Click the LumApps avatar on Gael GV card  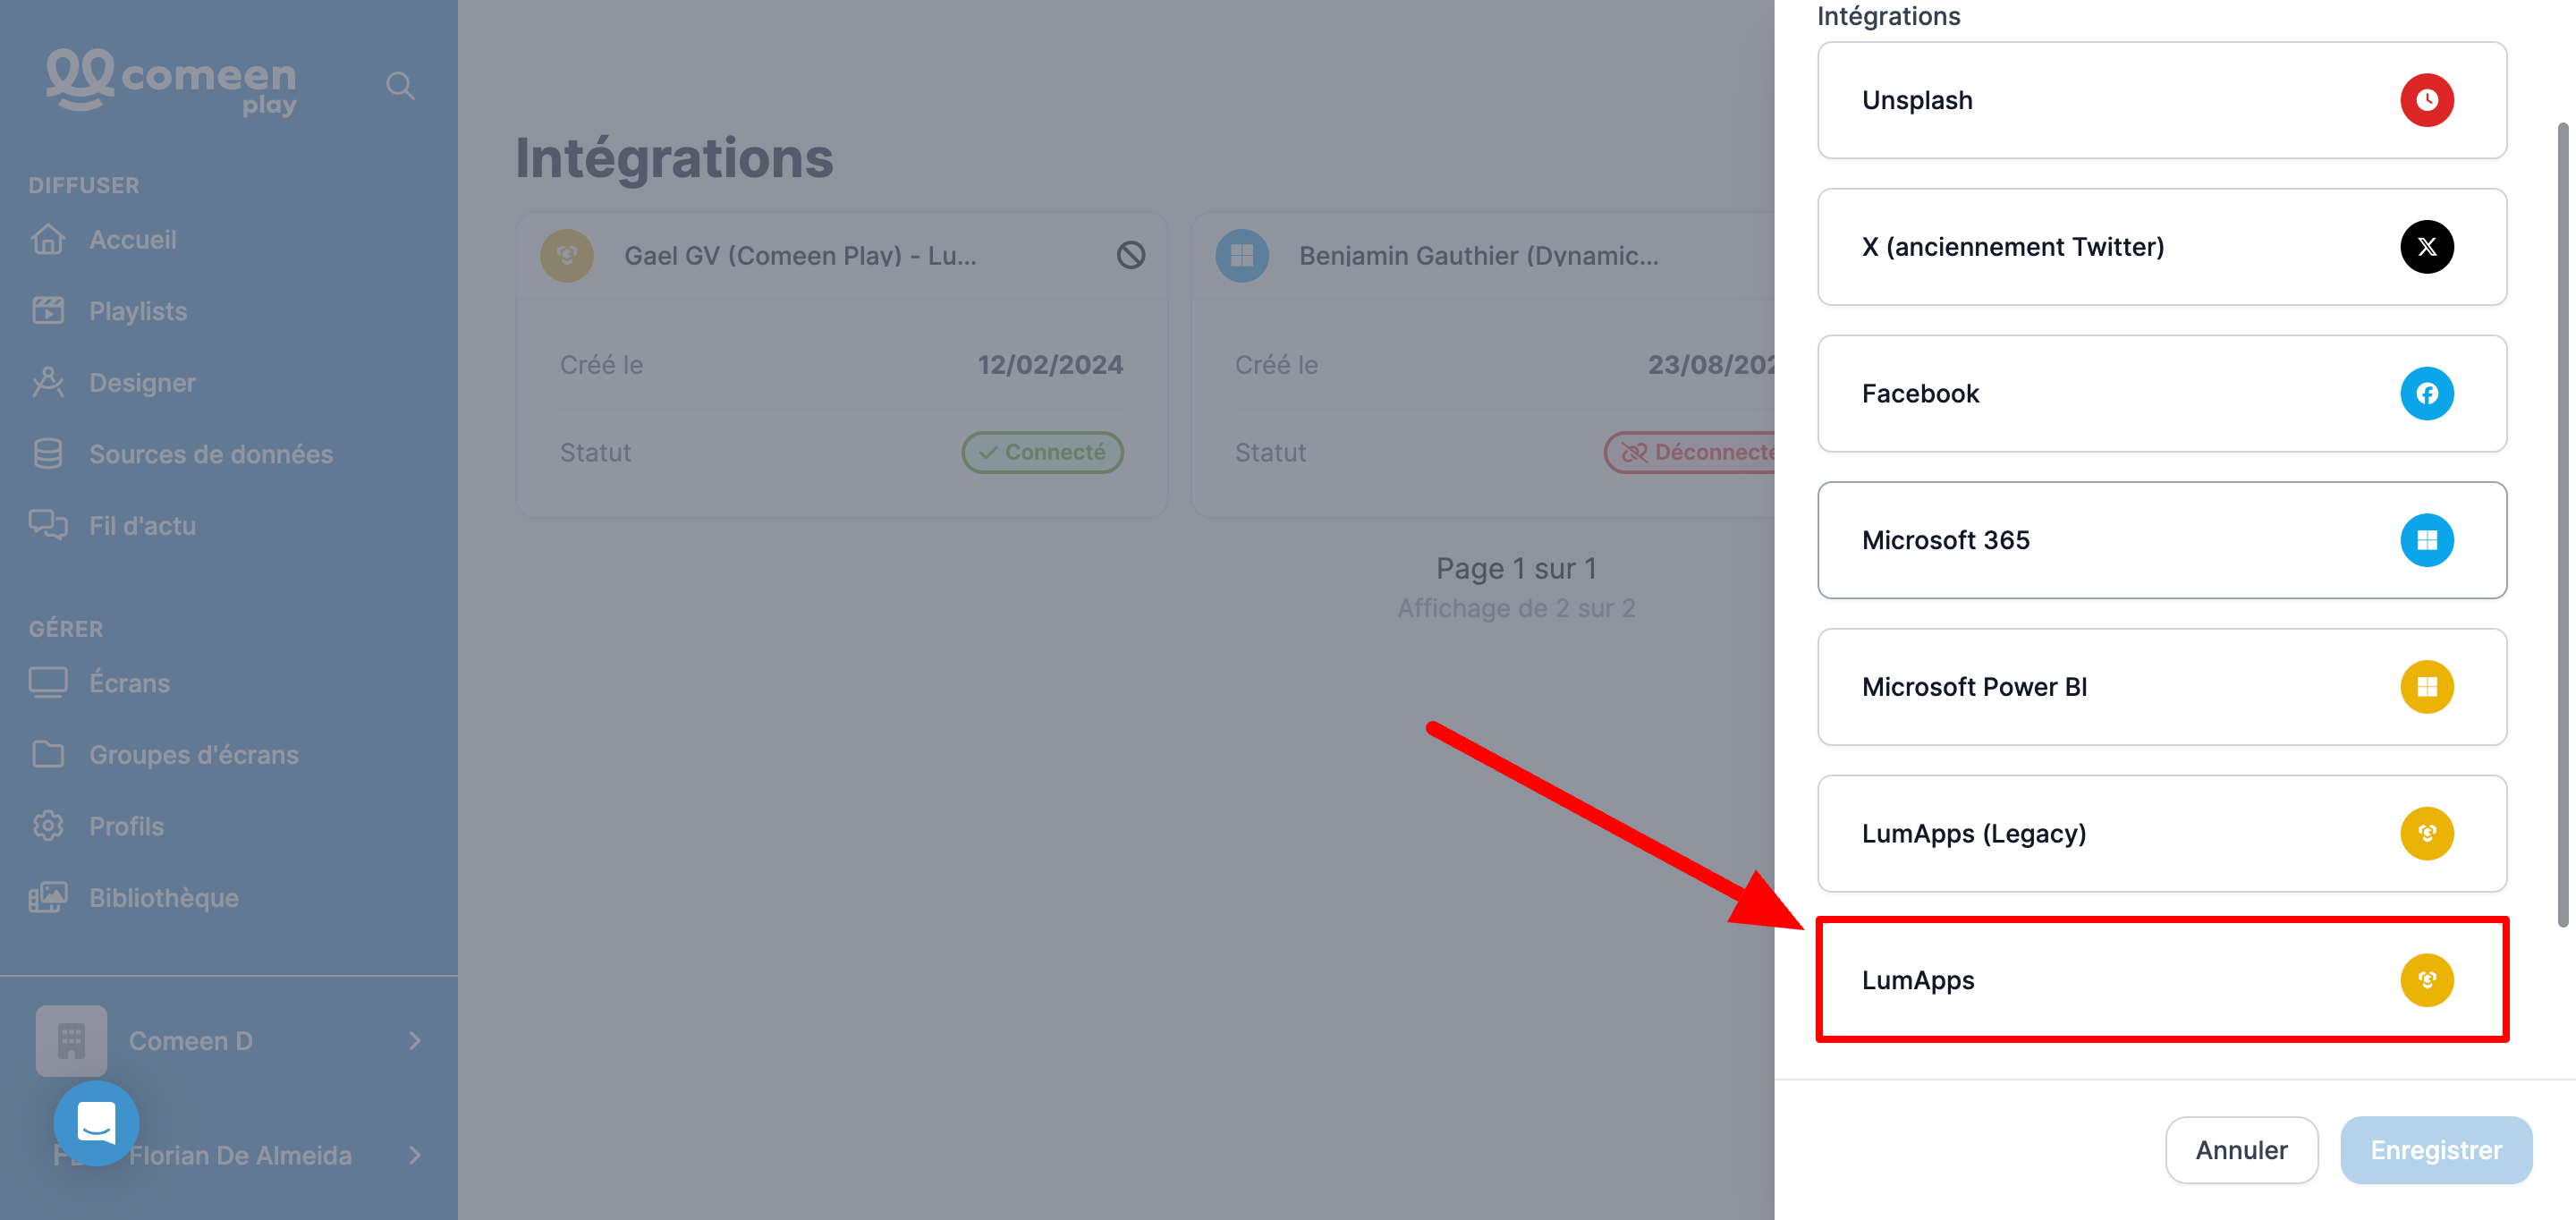[x=567, y=256]
